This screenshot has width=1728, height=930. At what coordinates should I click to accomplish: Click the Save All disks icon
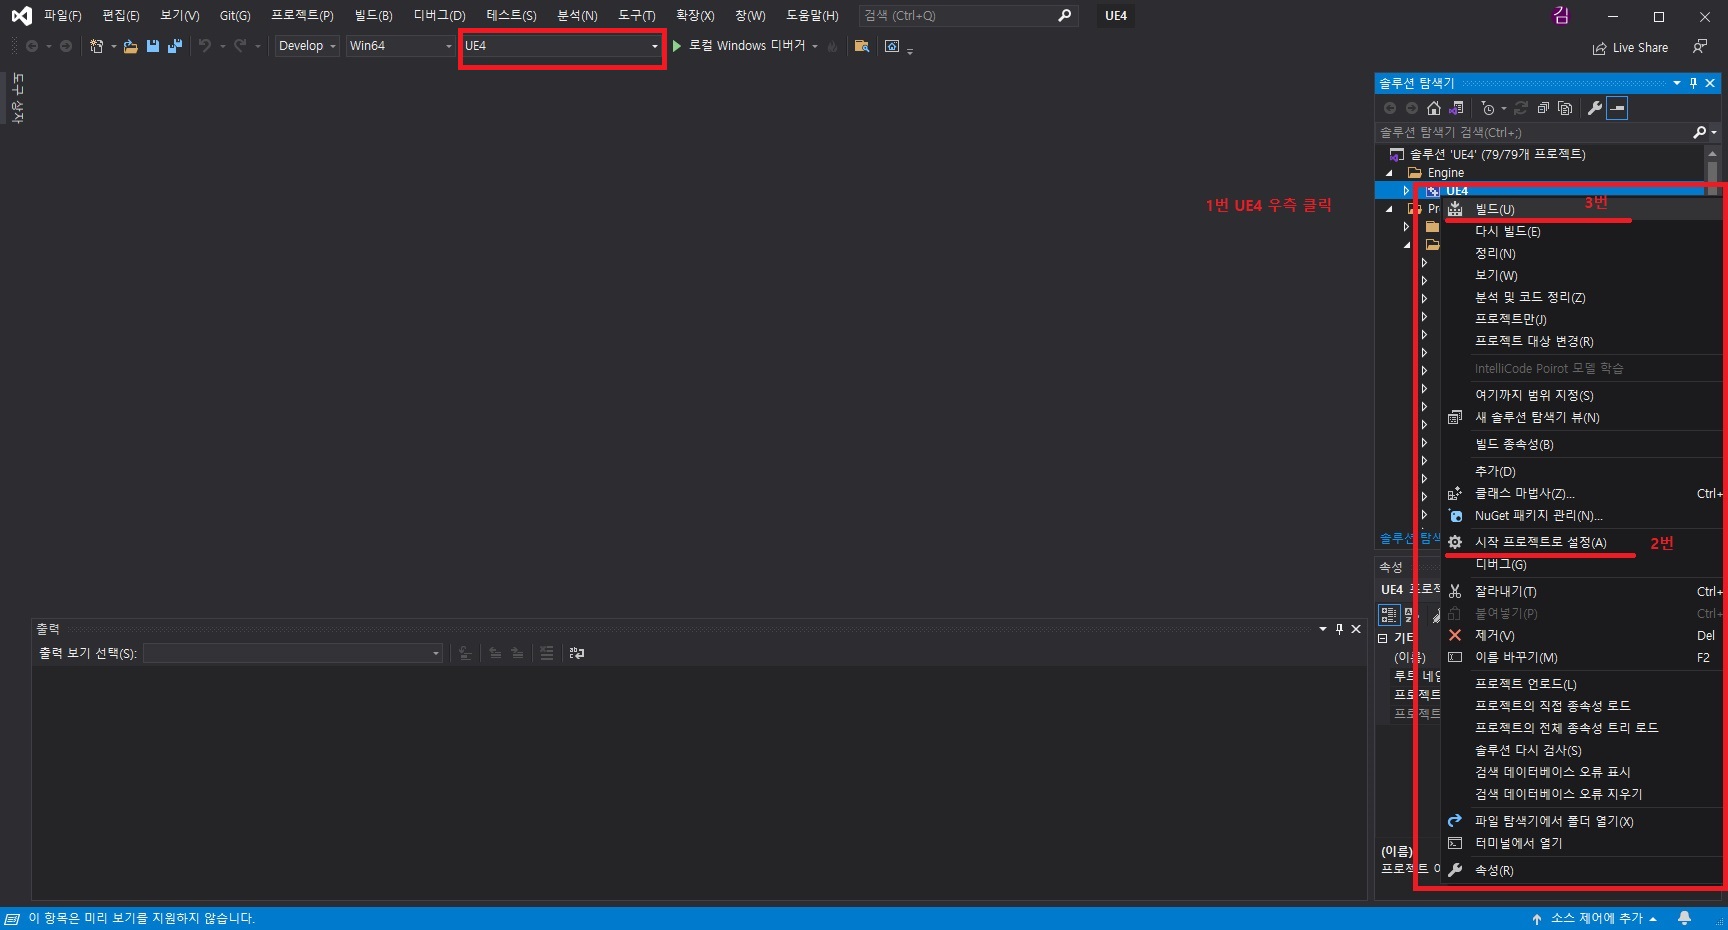[175, 46]
